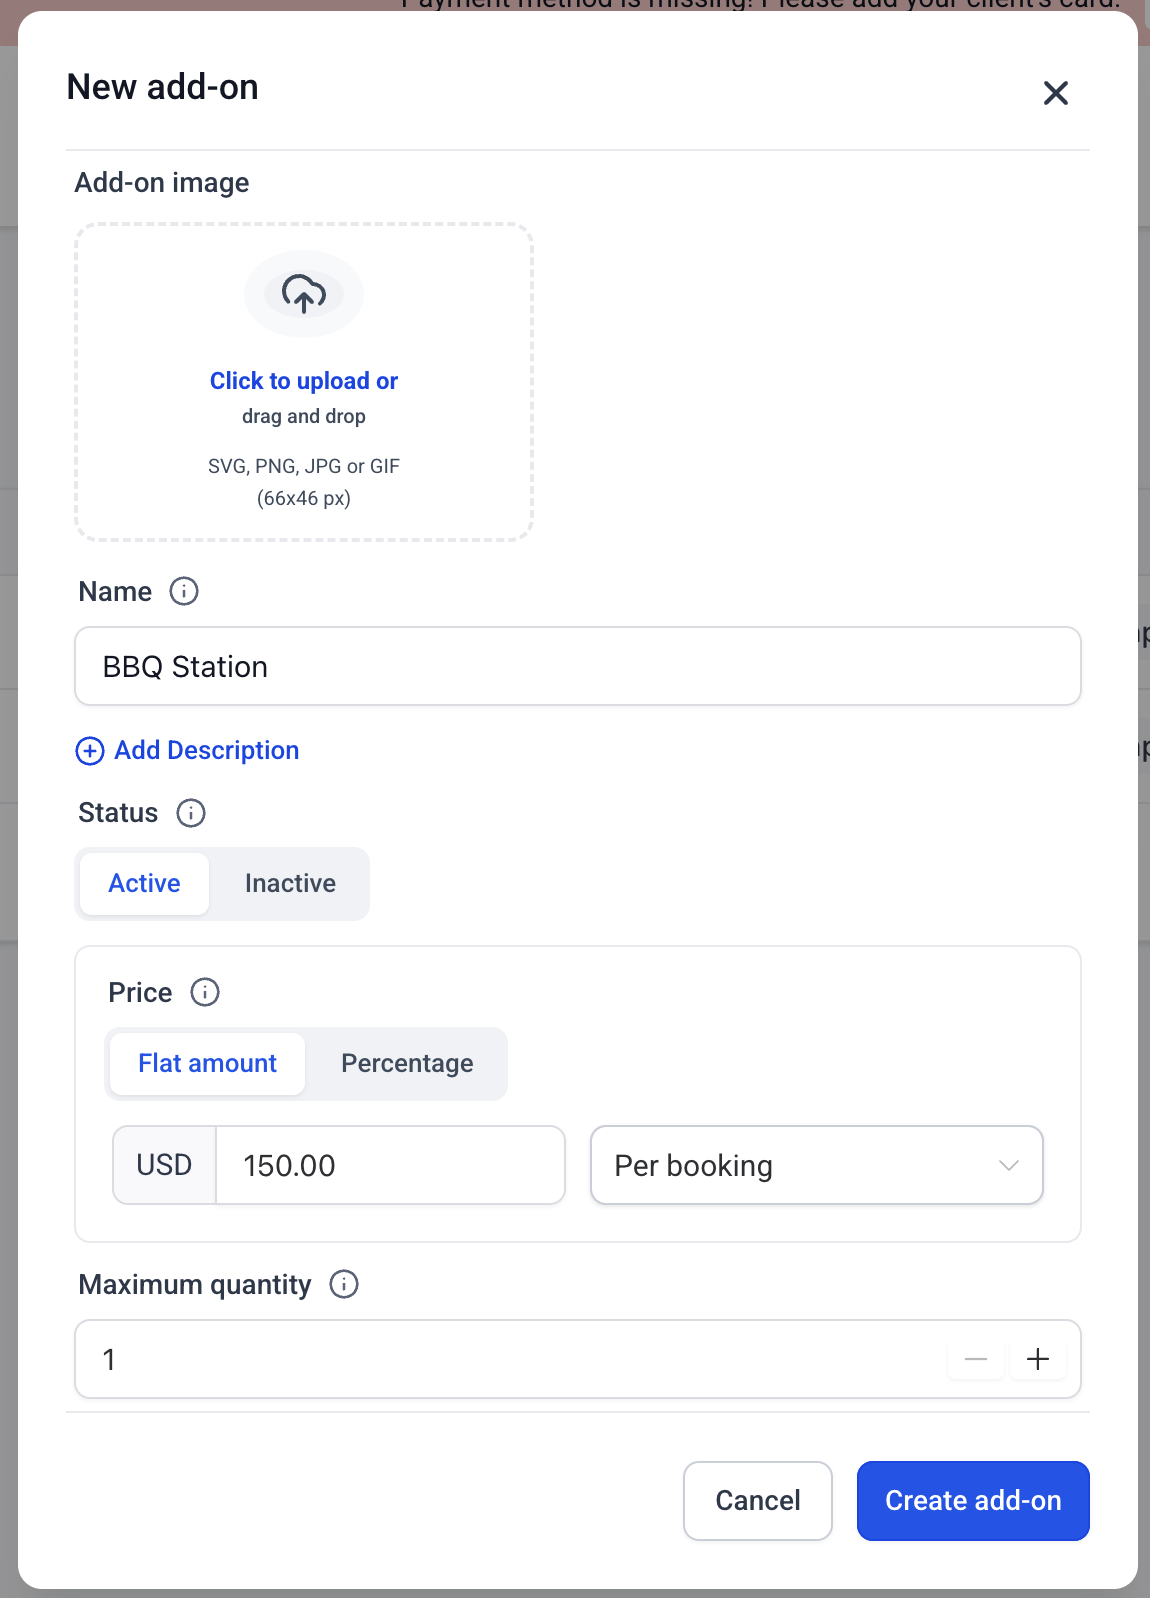Viewport: 1150px width, 1598px height.
Task: Edit the 150.00 price field
Action: [x=391, y=1166]
